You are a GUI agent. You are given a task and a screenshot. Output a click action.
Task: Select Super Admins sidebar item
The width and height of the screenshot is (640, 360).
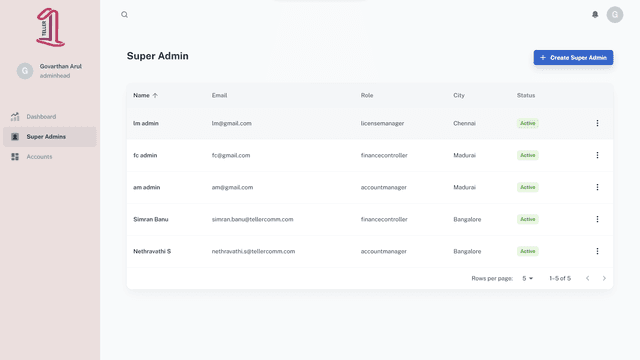(x=50, y=137)
